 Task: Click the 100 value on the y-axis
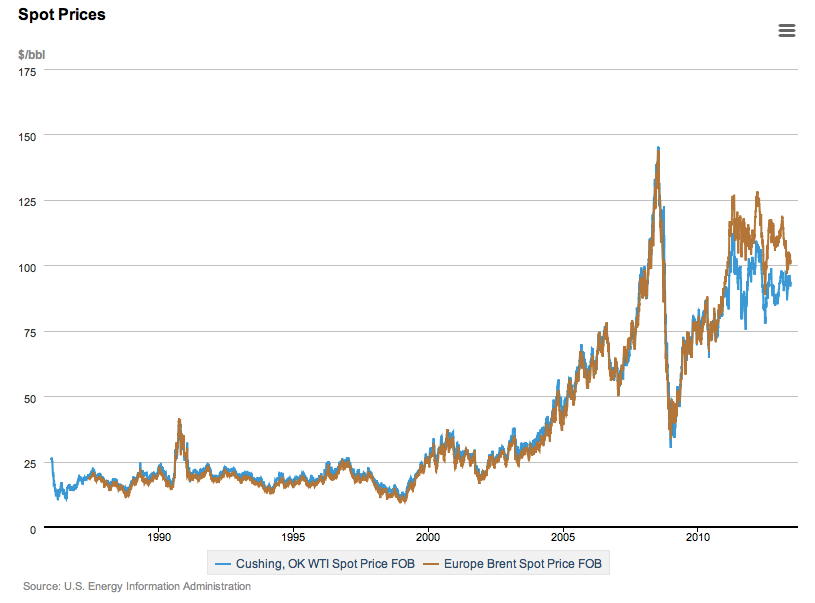(x=27, y=267)
